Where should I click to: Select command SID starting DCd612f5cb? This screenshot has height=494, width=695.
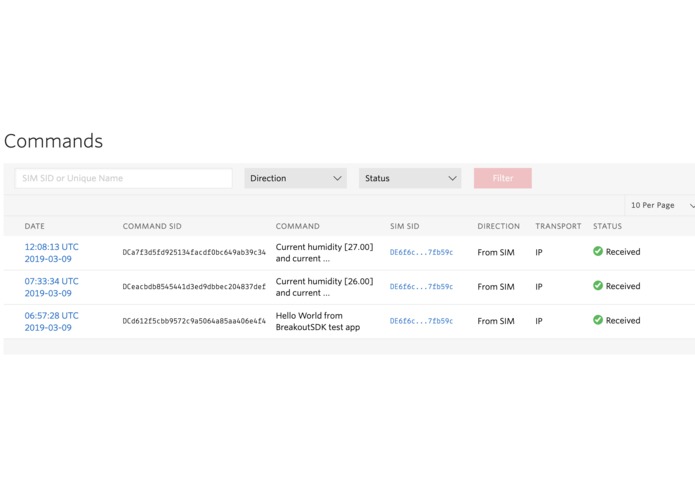[x=194, y=321]
